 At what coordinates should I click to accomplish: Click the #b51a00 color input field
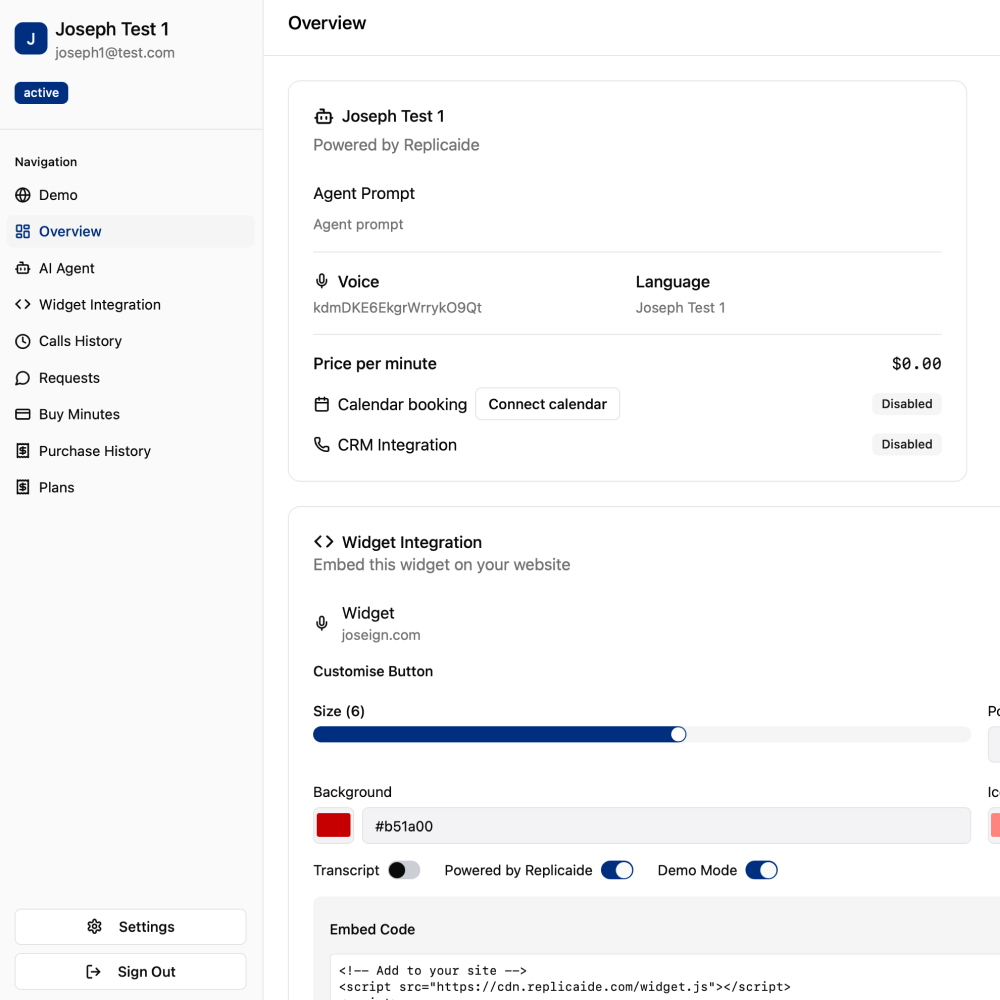click(667, 825)
